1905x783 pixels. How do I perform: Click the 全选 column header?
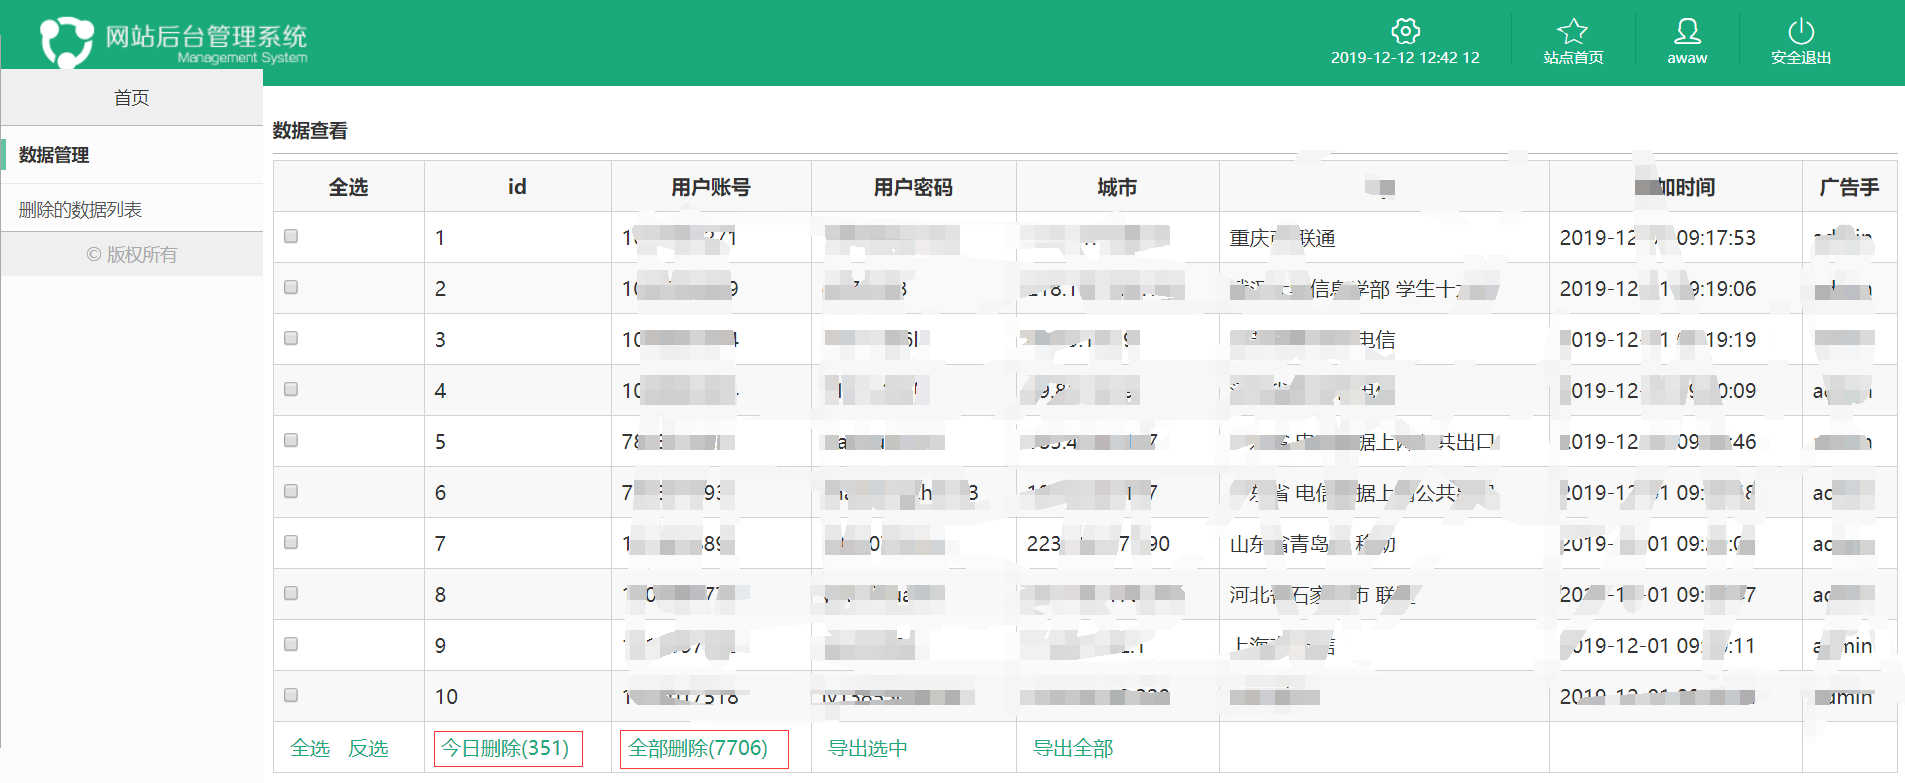(x=349, y=187)
